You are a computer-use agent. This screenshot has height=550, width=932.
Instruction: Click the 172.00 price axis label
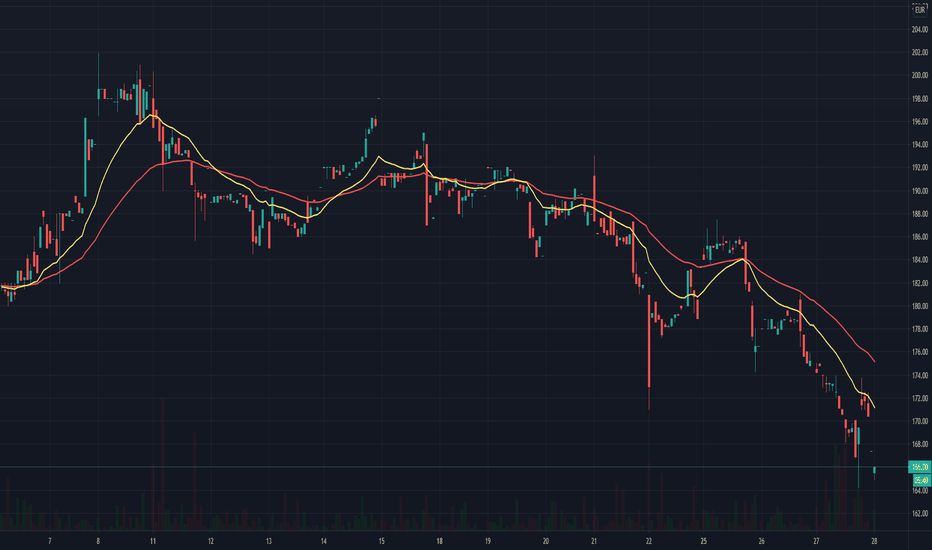920,398
